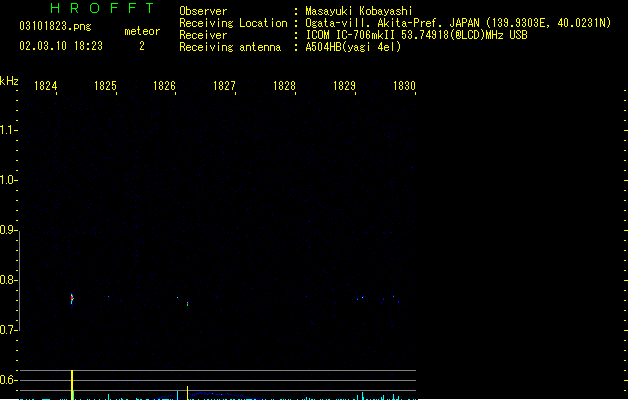The width and height of the screenshot is (629, 400).
Task: Click the 1825 time axis label
Action: [106, 86]
